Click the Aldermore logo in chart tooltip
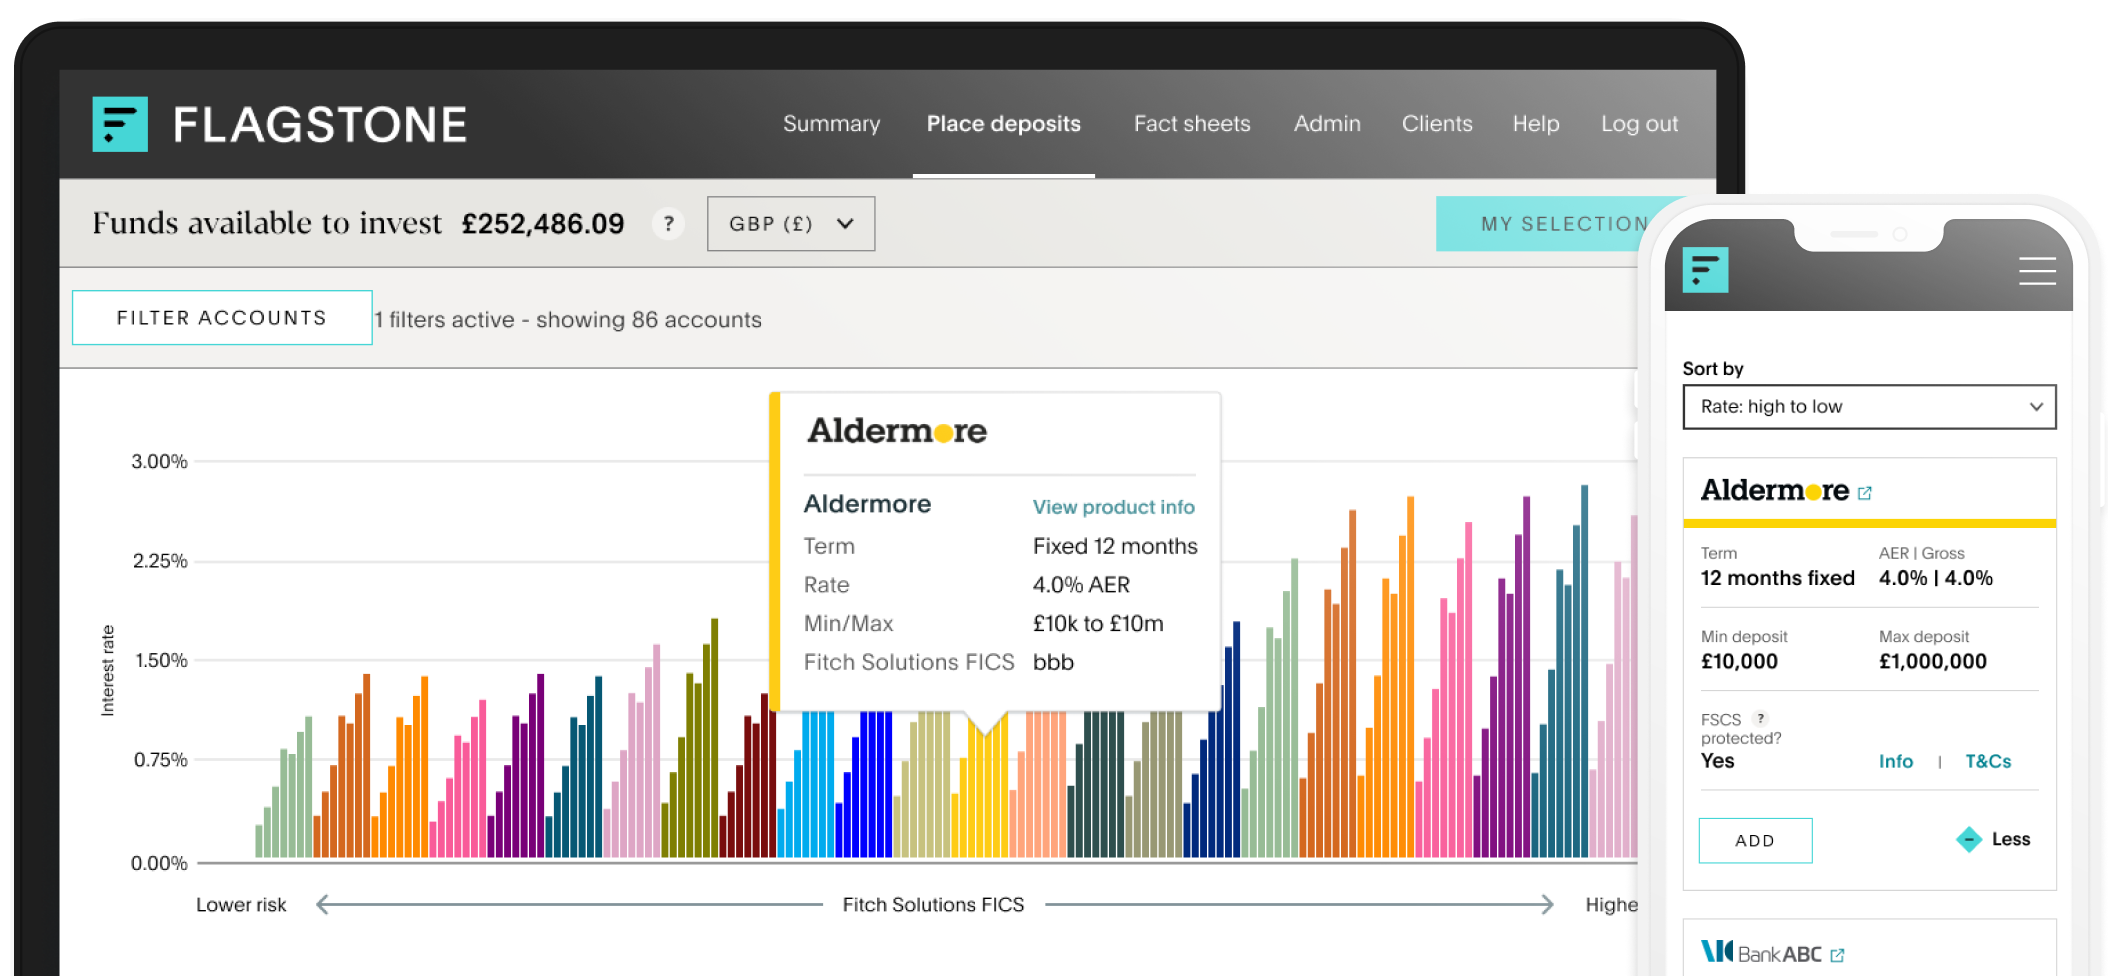 897,431
